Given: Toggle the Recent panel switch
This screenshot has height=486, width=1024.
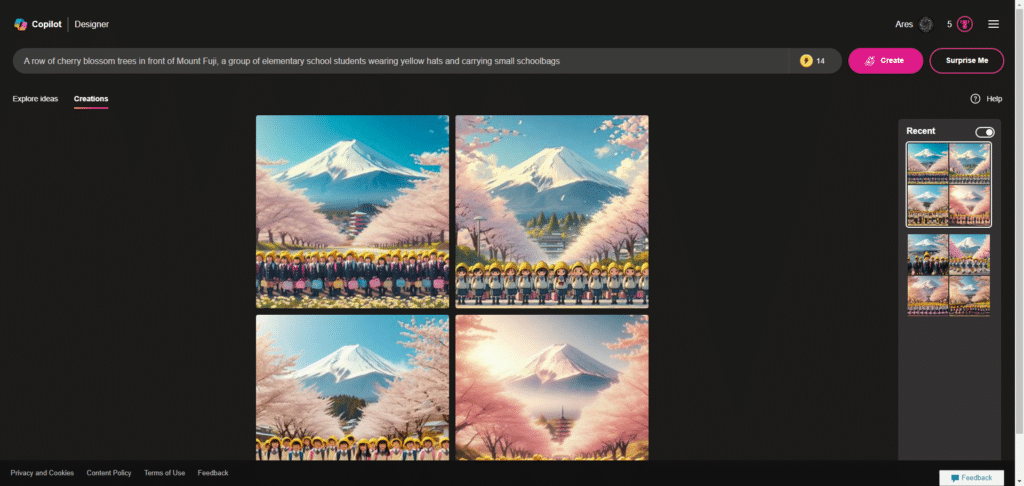Looking at the screenshot, I should click(x=985, y=132).
